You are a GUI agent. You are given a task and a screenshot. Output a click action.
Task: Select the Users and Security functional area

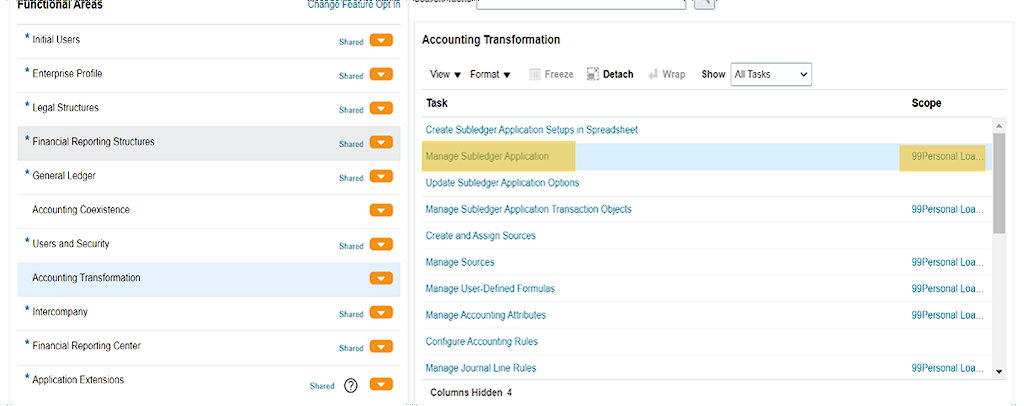71,244
